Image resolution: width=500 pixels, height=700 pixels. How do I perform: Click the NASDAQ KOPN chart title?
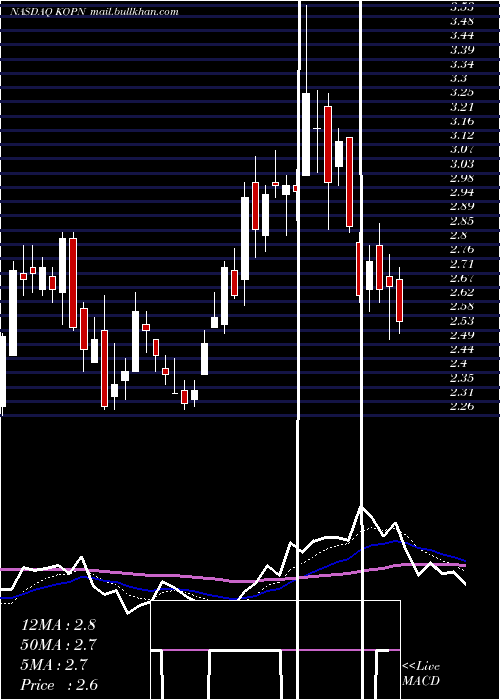pos(95,12)
